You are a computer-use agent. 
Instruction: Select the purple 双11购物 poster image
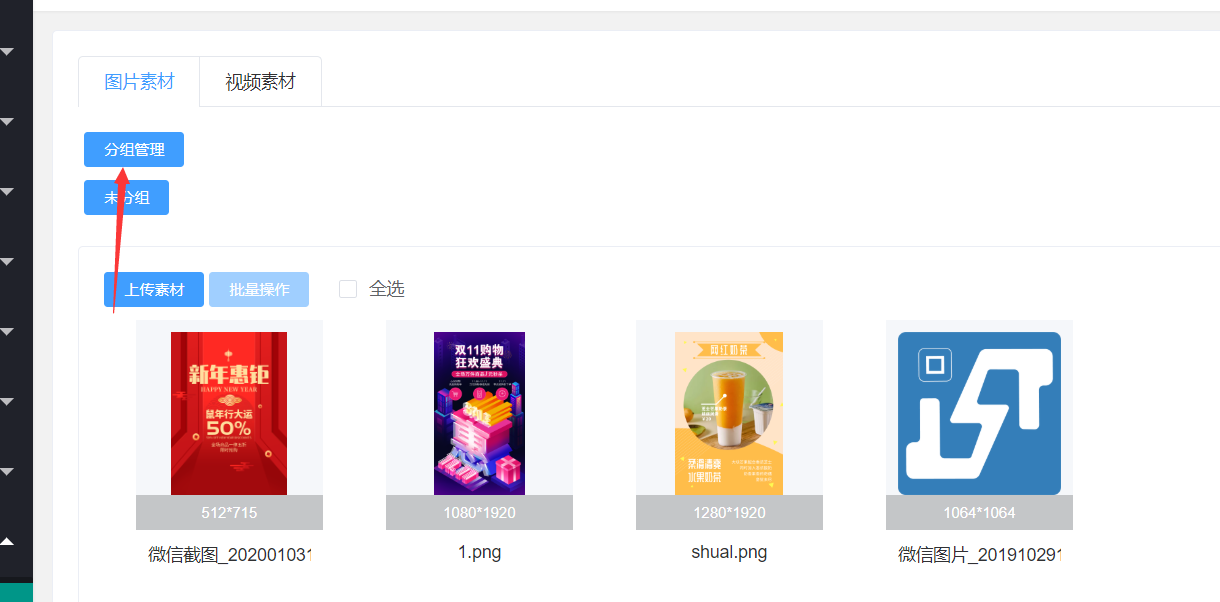tap(479, 413)
